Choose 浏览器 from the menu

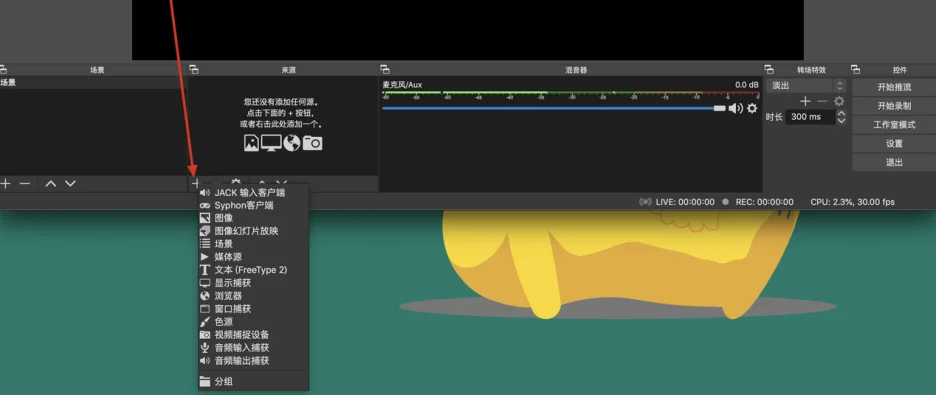click(253, 296)
